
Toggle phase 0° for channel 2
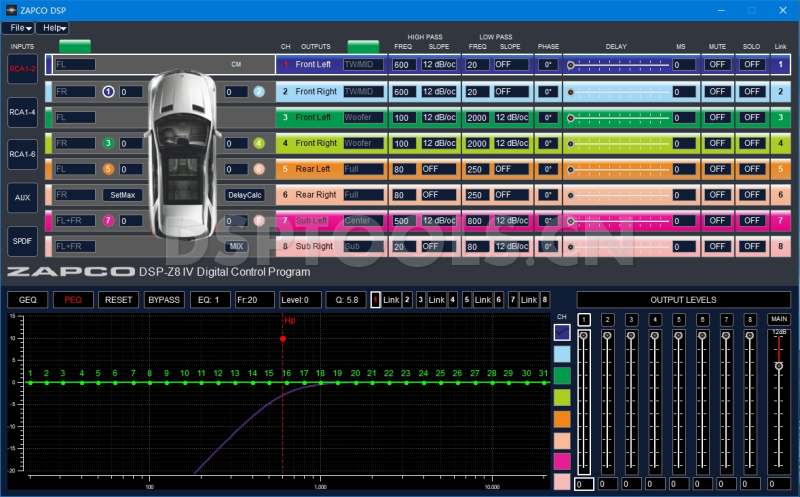pyautogui.click(x=548, y=92)
